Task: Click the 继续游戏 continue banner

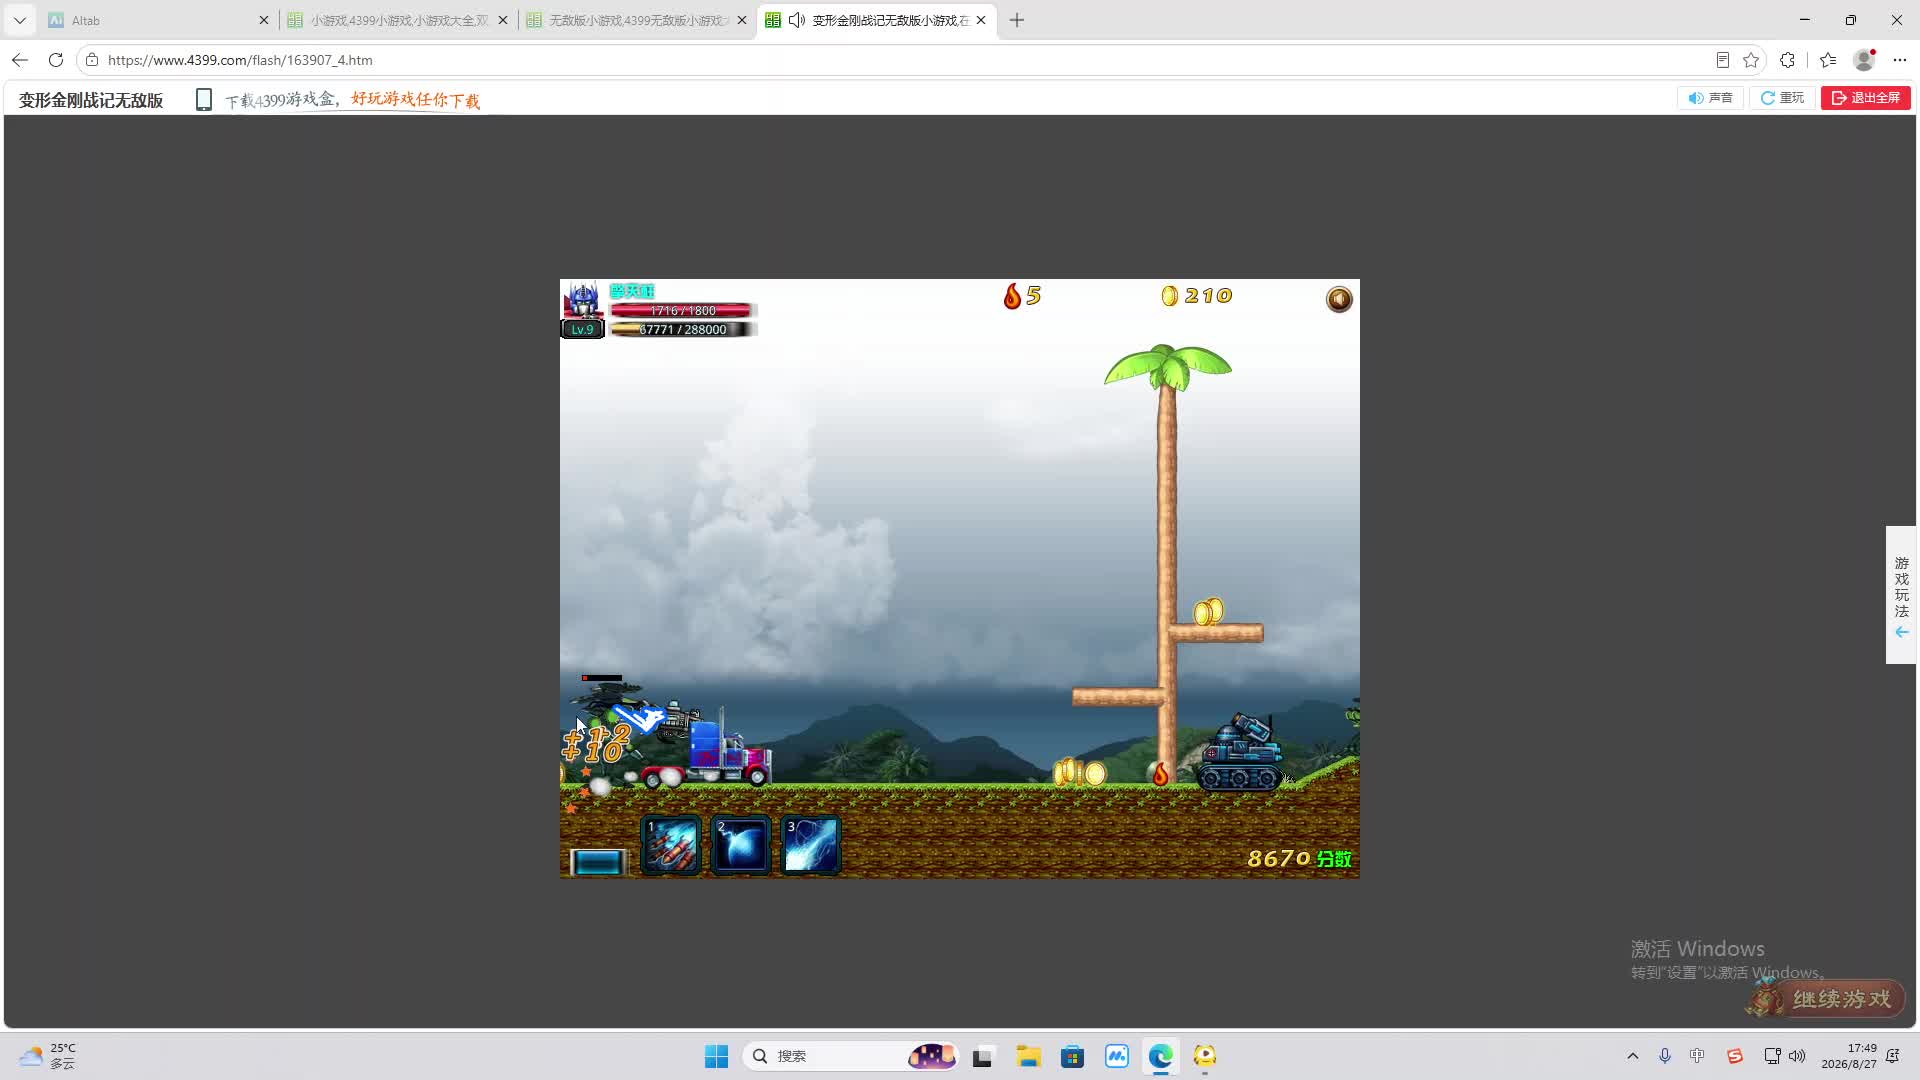Action: point(1826,998)
